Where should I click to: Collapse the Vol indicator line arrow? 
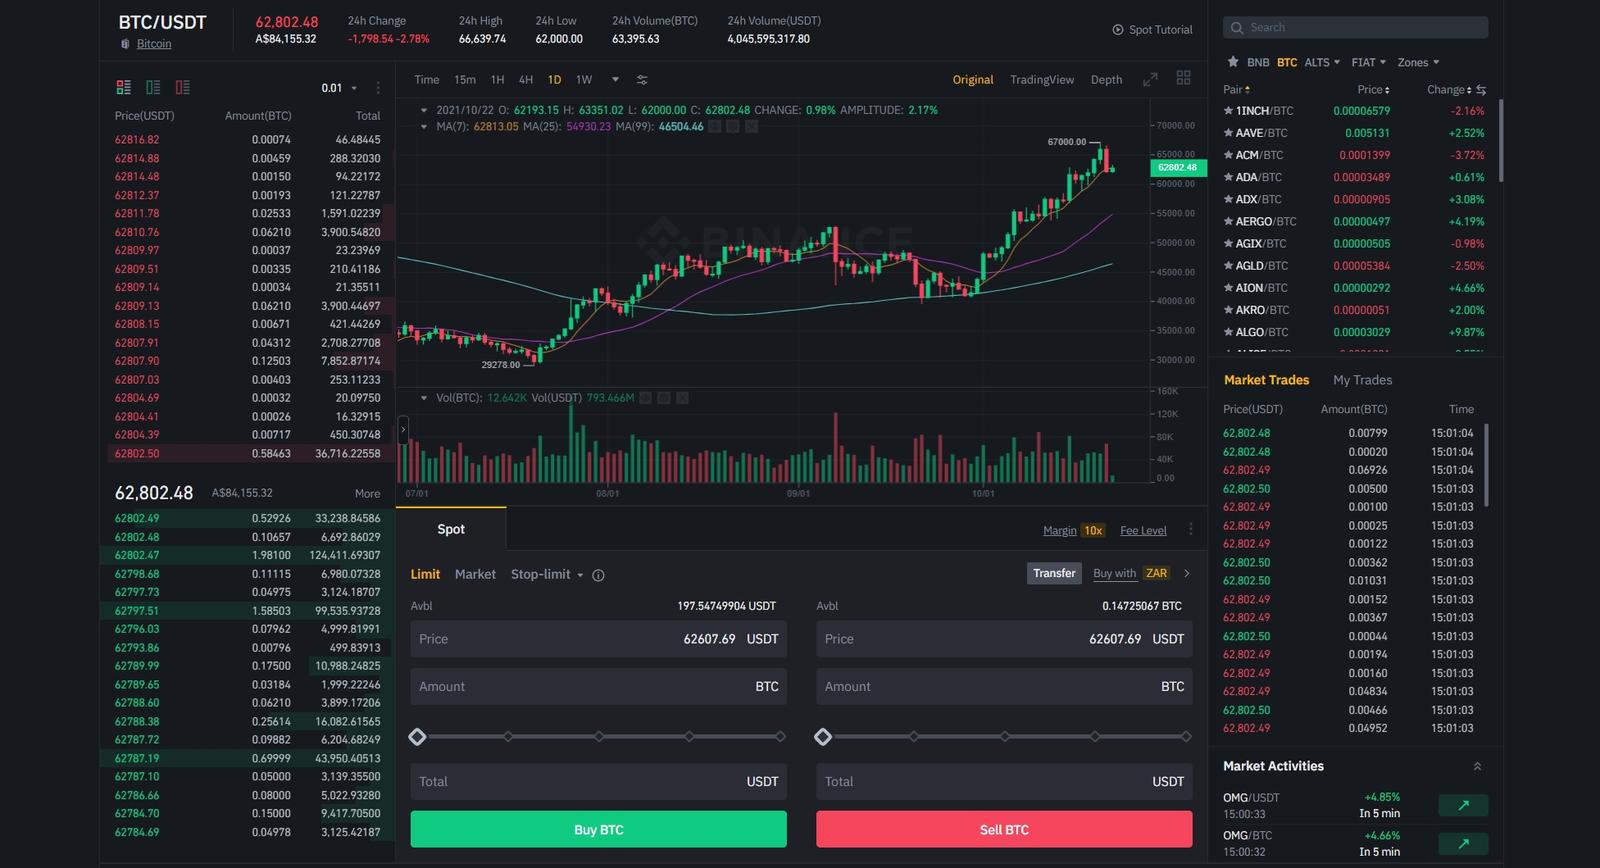click(x=424, y=398)
